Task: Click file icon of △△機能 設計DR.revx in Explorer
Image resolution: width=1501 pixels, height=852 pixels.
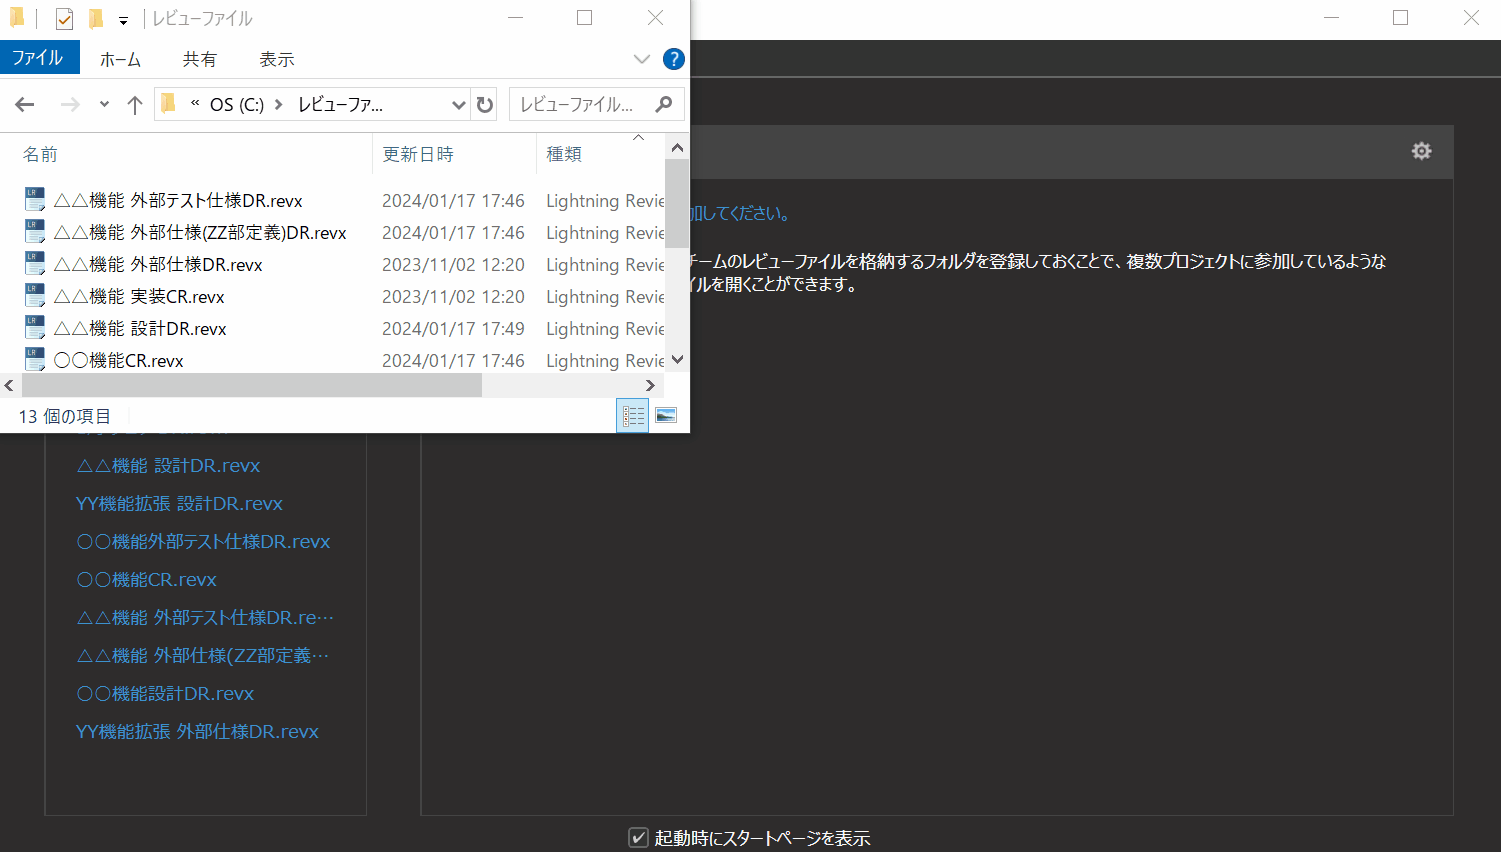Action: (35, 328)
